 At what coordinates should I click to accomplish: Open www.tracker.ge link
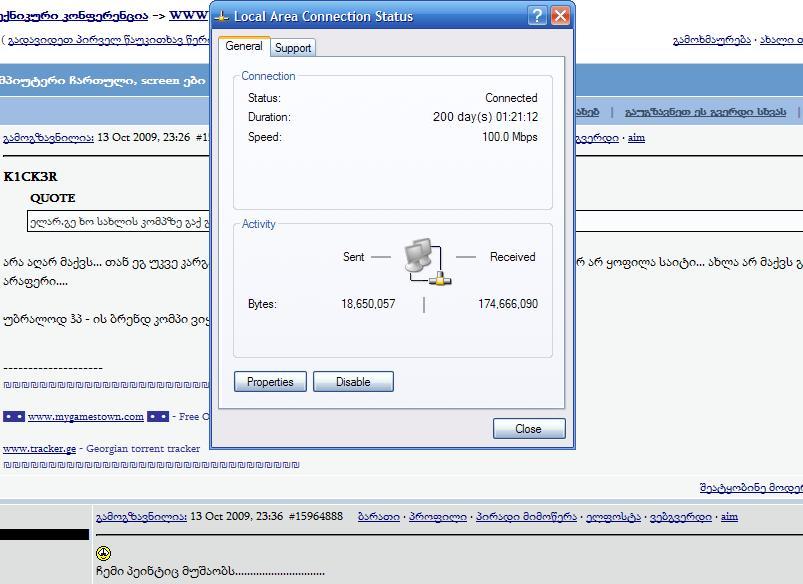pos(39,449)
